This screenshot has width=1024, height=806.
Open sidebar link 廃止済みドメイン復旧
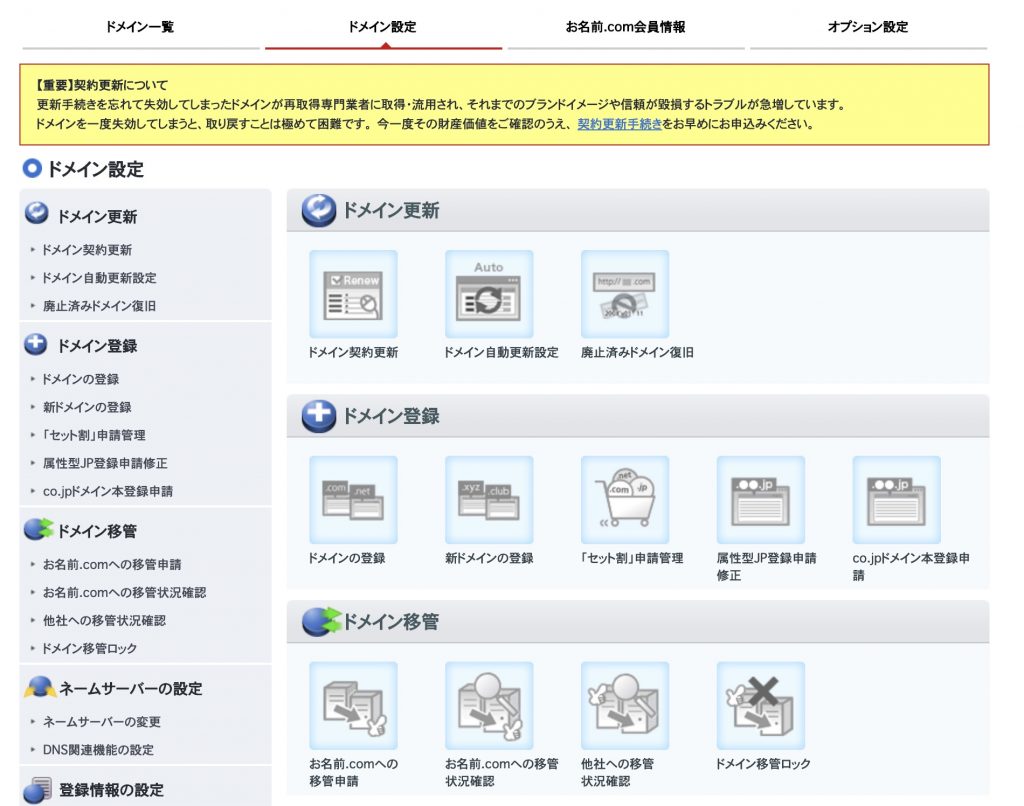pos(99,306)
